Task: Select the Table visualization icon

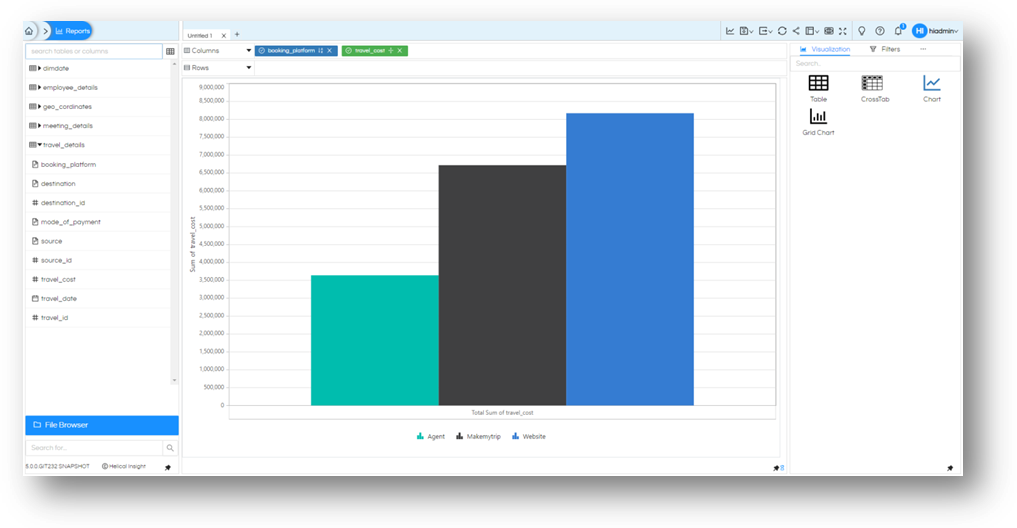Action: click(818, 83)
